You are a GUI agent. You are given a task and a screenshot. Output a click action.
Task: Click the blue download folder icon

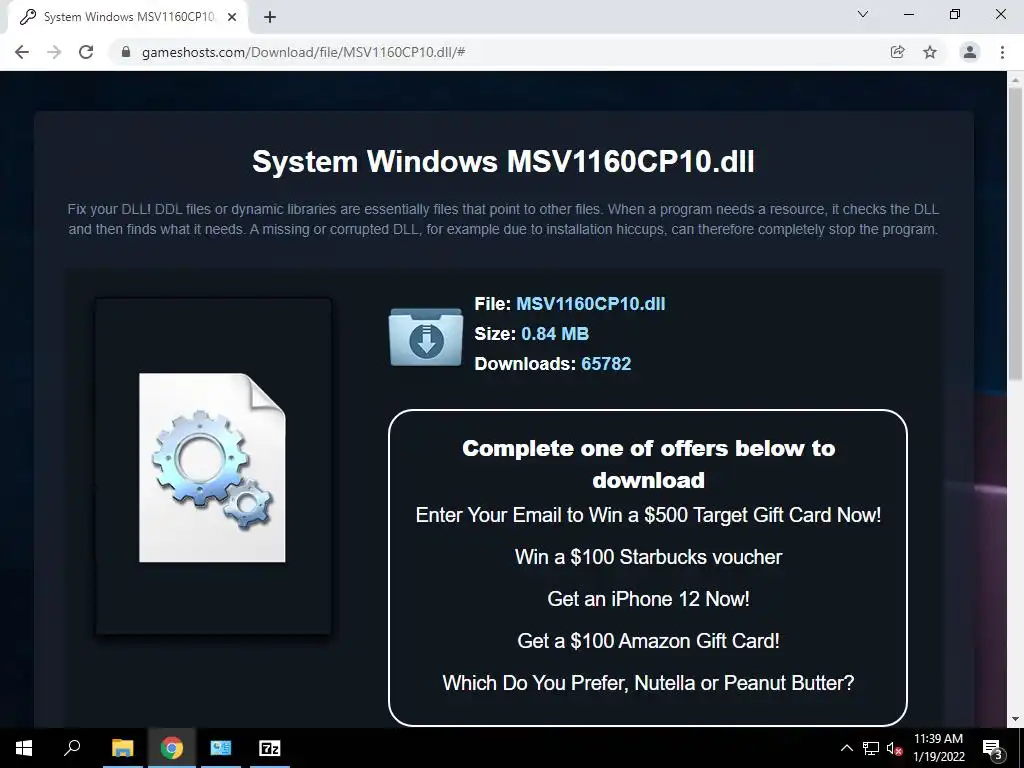pyautogui.click(x=426, y=336)
